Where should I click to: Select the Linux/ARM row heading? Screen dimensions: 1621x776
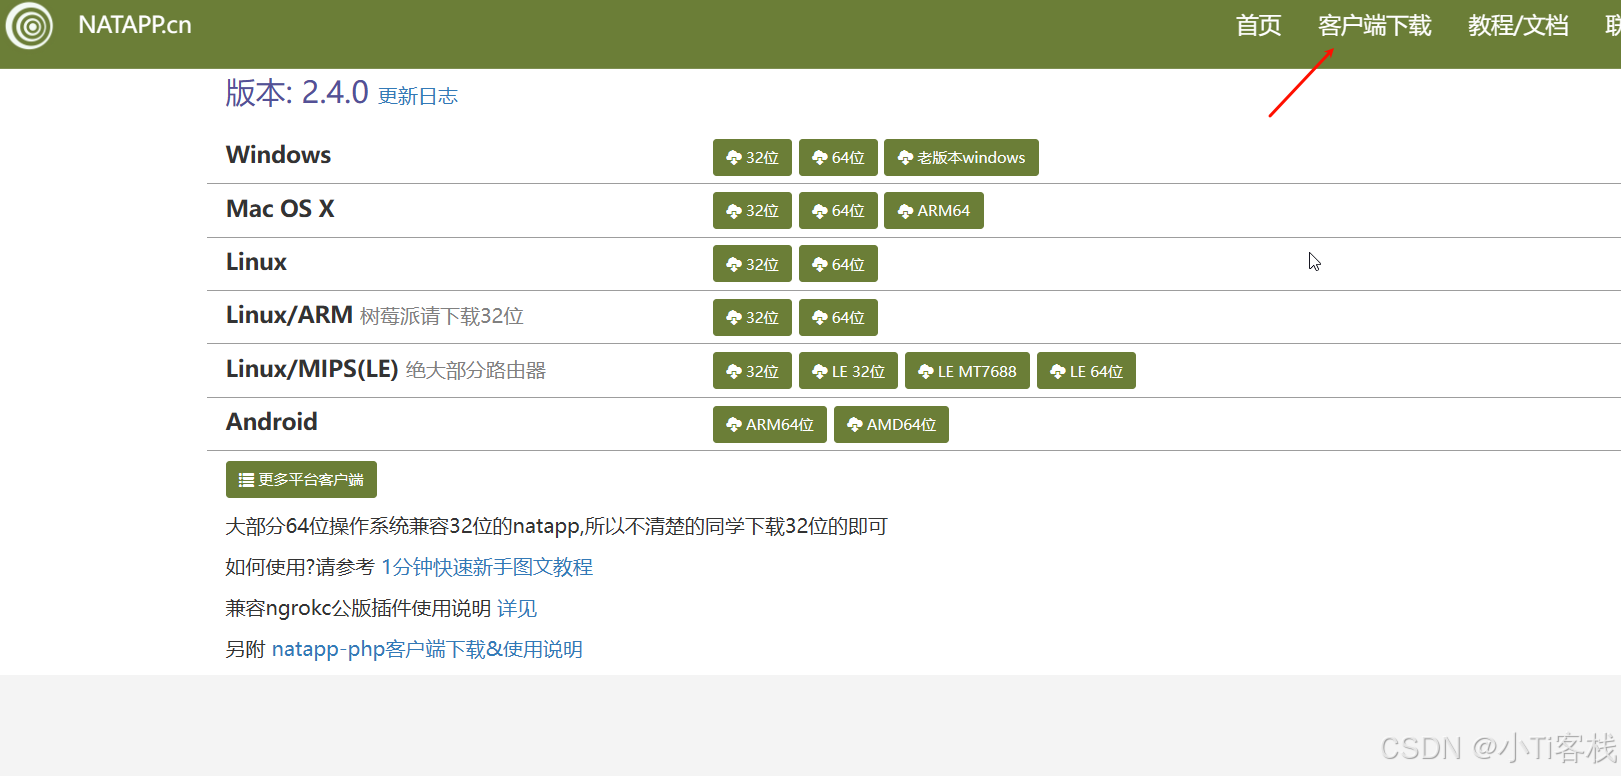289,315
